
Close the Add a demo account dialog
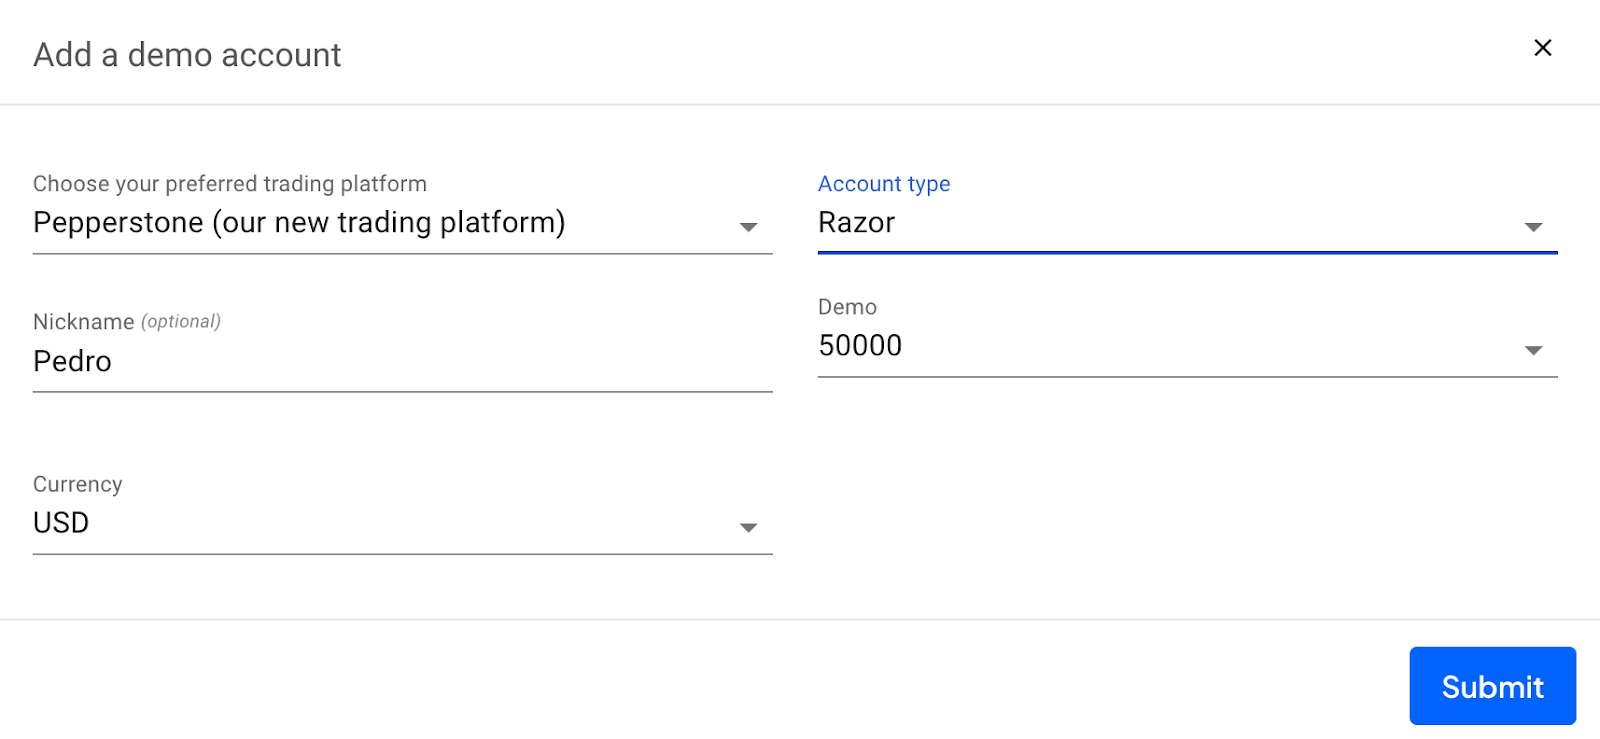pos(1542,48)
